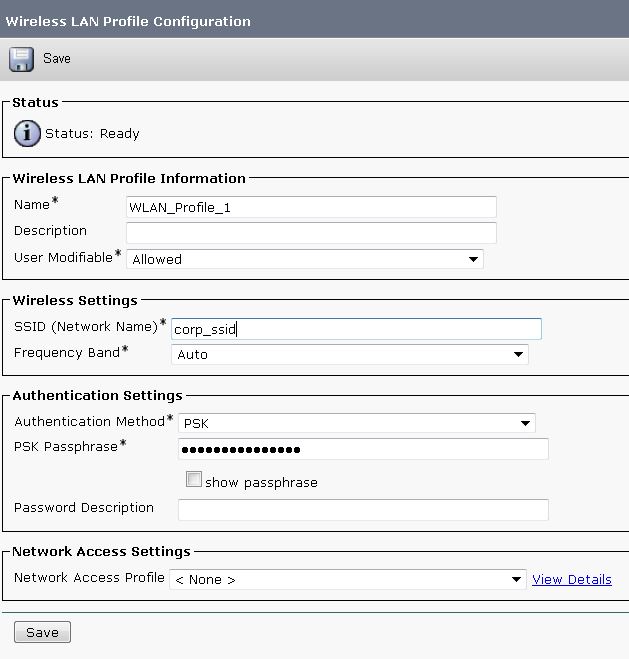The height and width of the screenshot is (659, 629).
Task: Open the View Details link
Action: click(x=571, y=579)
